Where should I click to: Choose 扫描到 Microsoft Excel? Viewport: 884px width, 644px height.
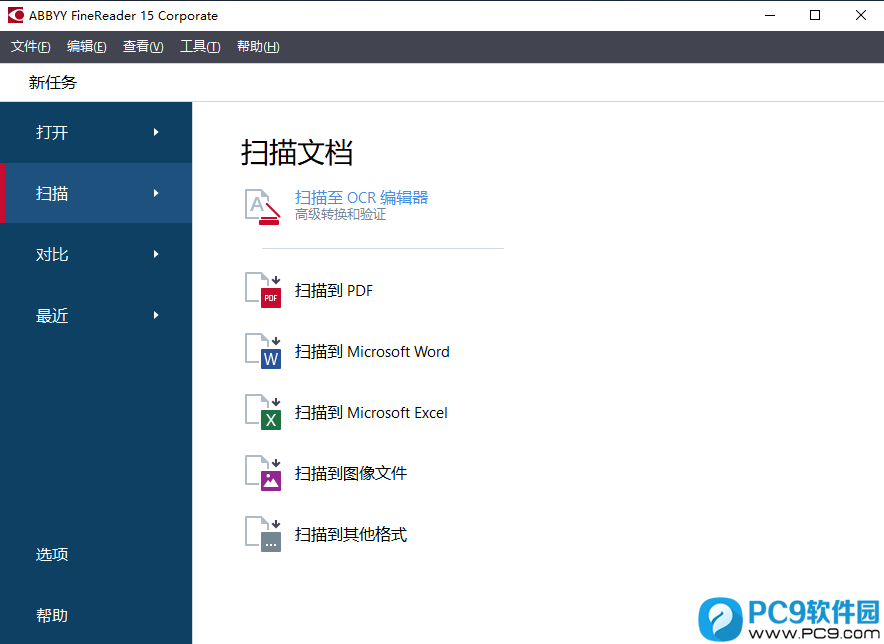tap(371, 412)
